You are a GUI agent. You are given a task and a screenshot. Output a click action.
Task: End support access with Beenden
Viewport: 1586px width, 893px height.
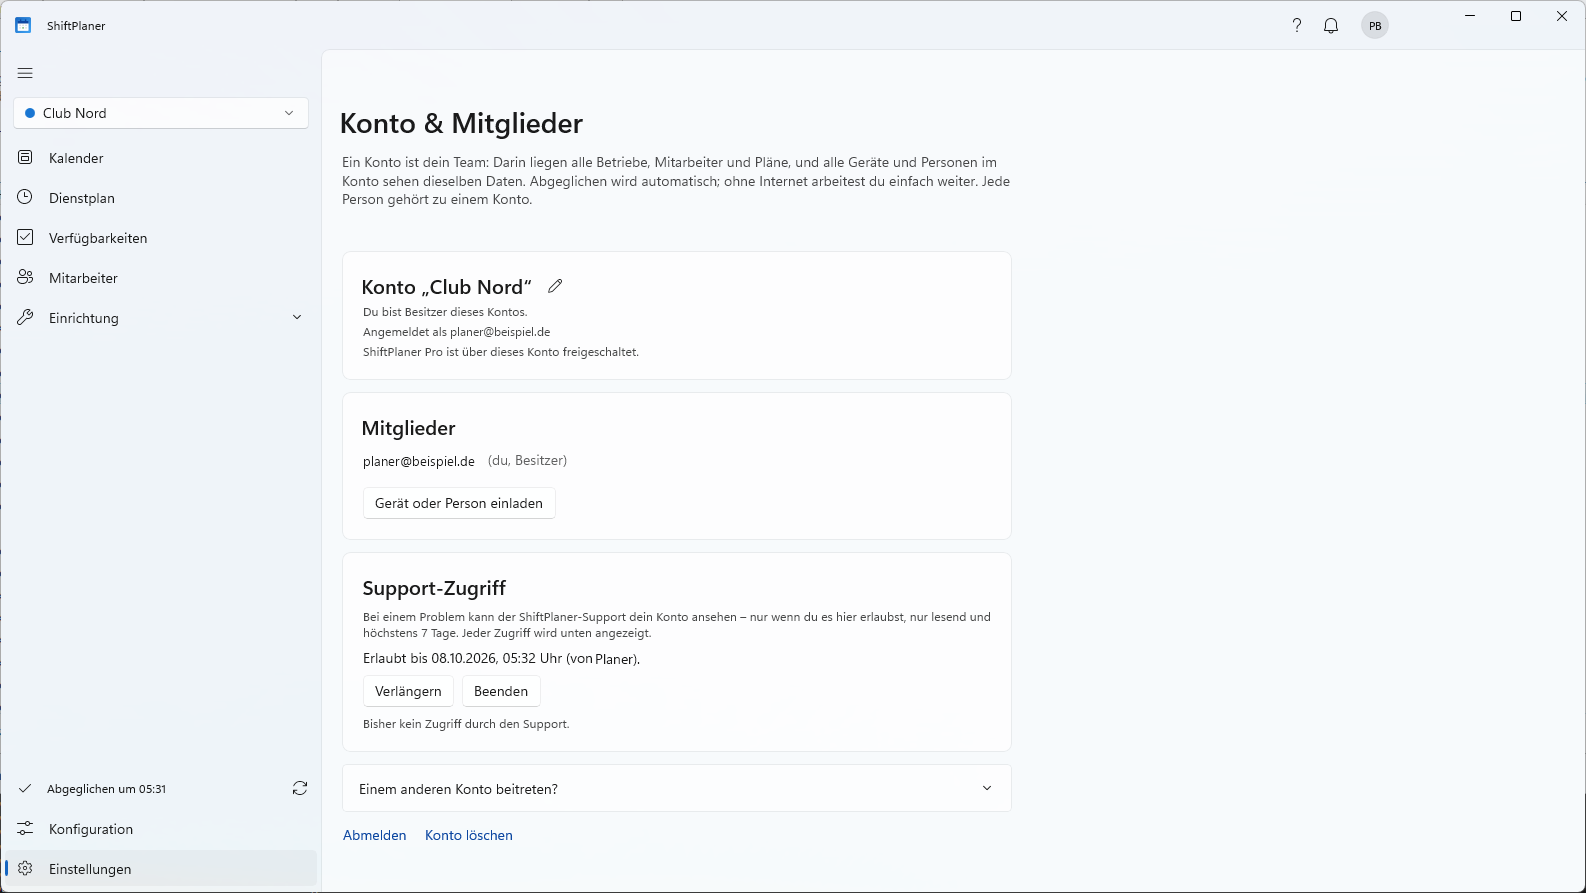(501, 691)
